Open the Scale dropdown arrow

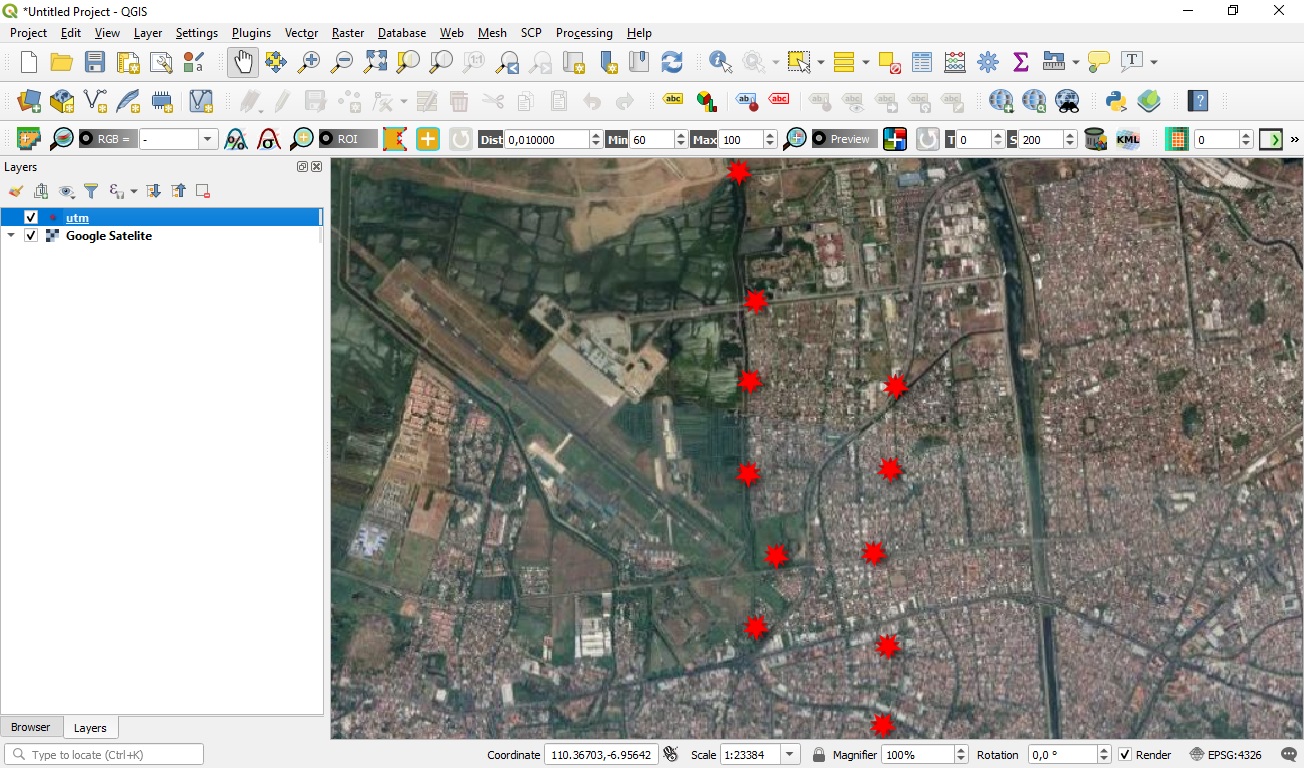[x=790, y=755]
